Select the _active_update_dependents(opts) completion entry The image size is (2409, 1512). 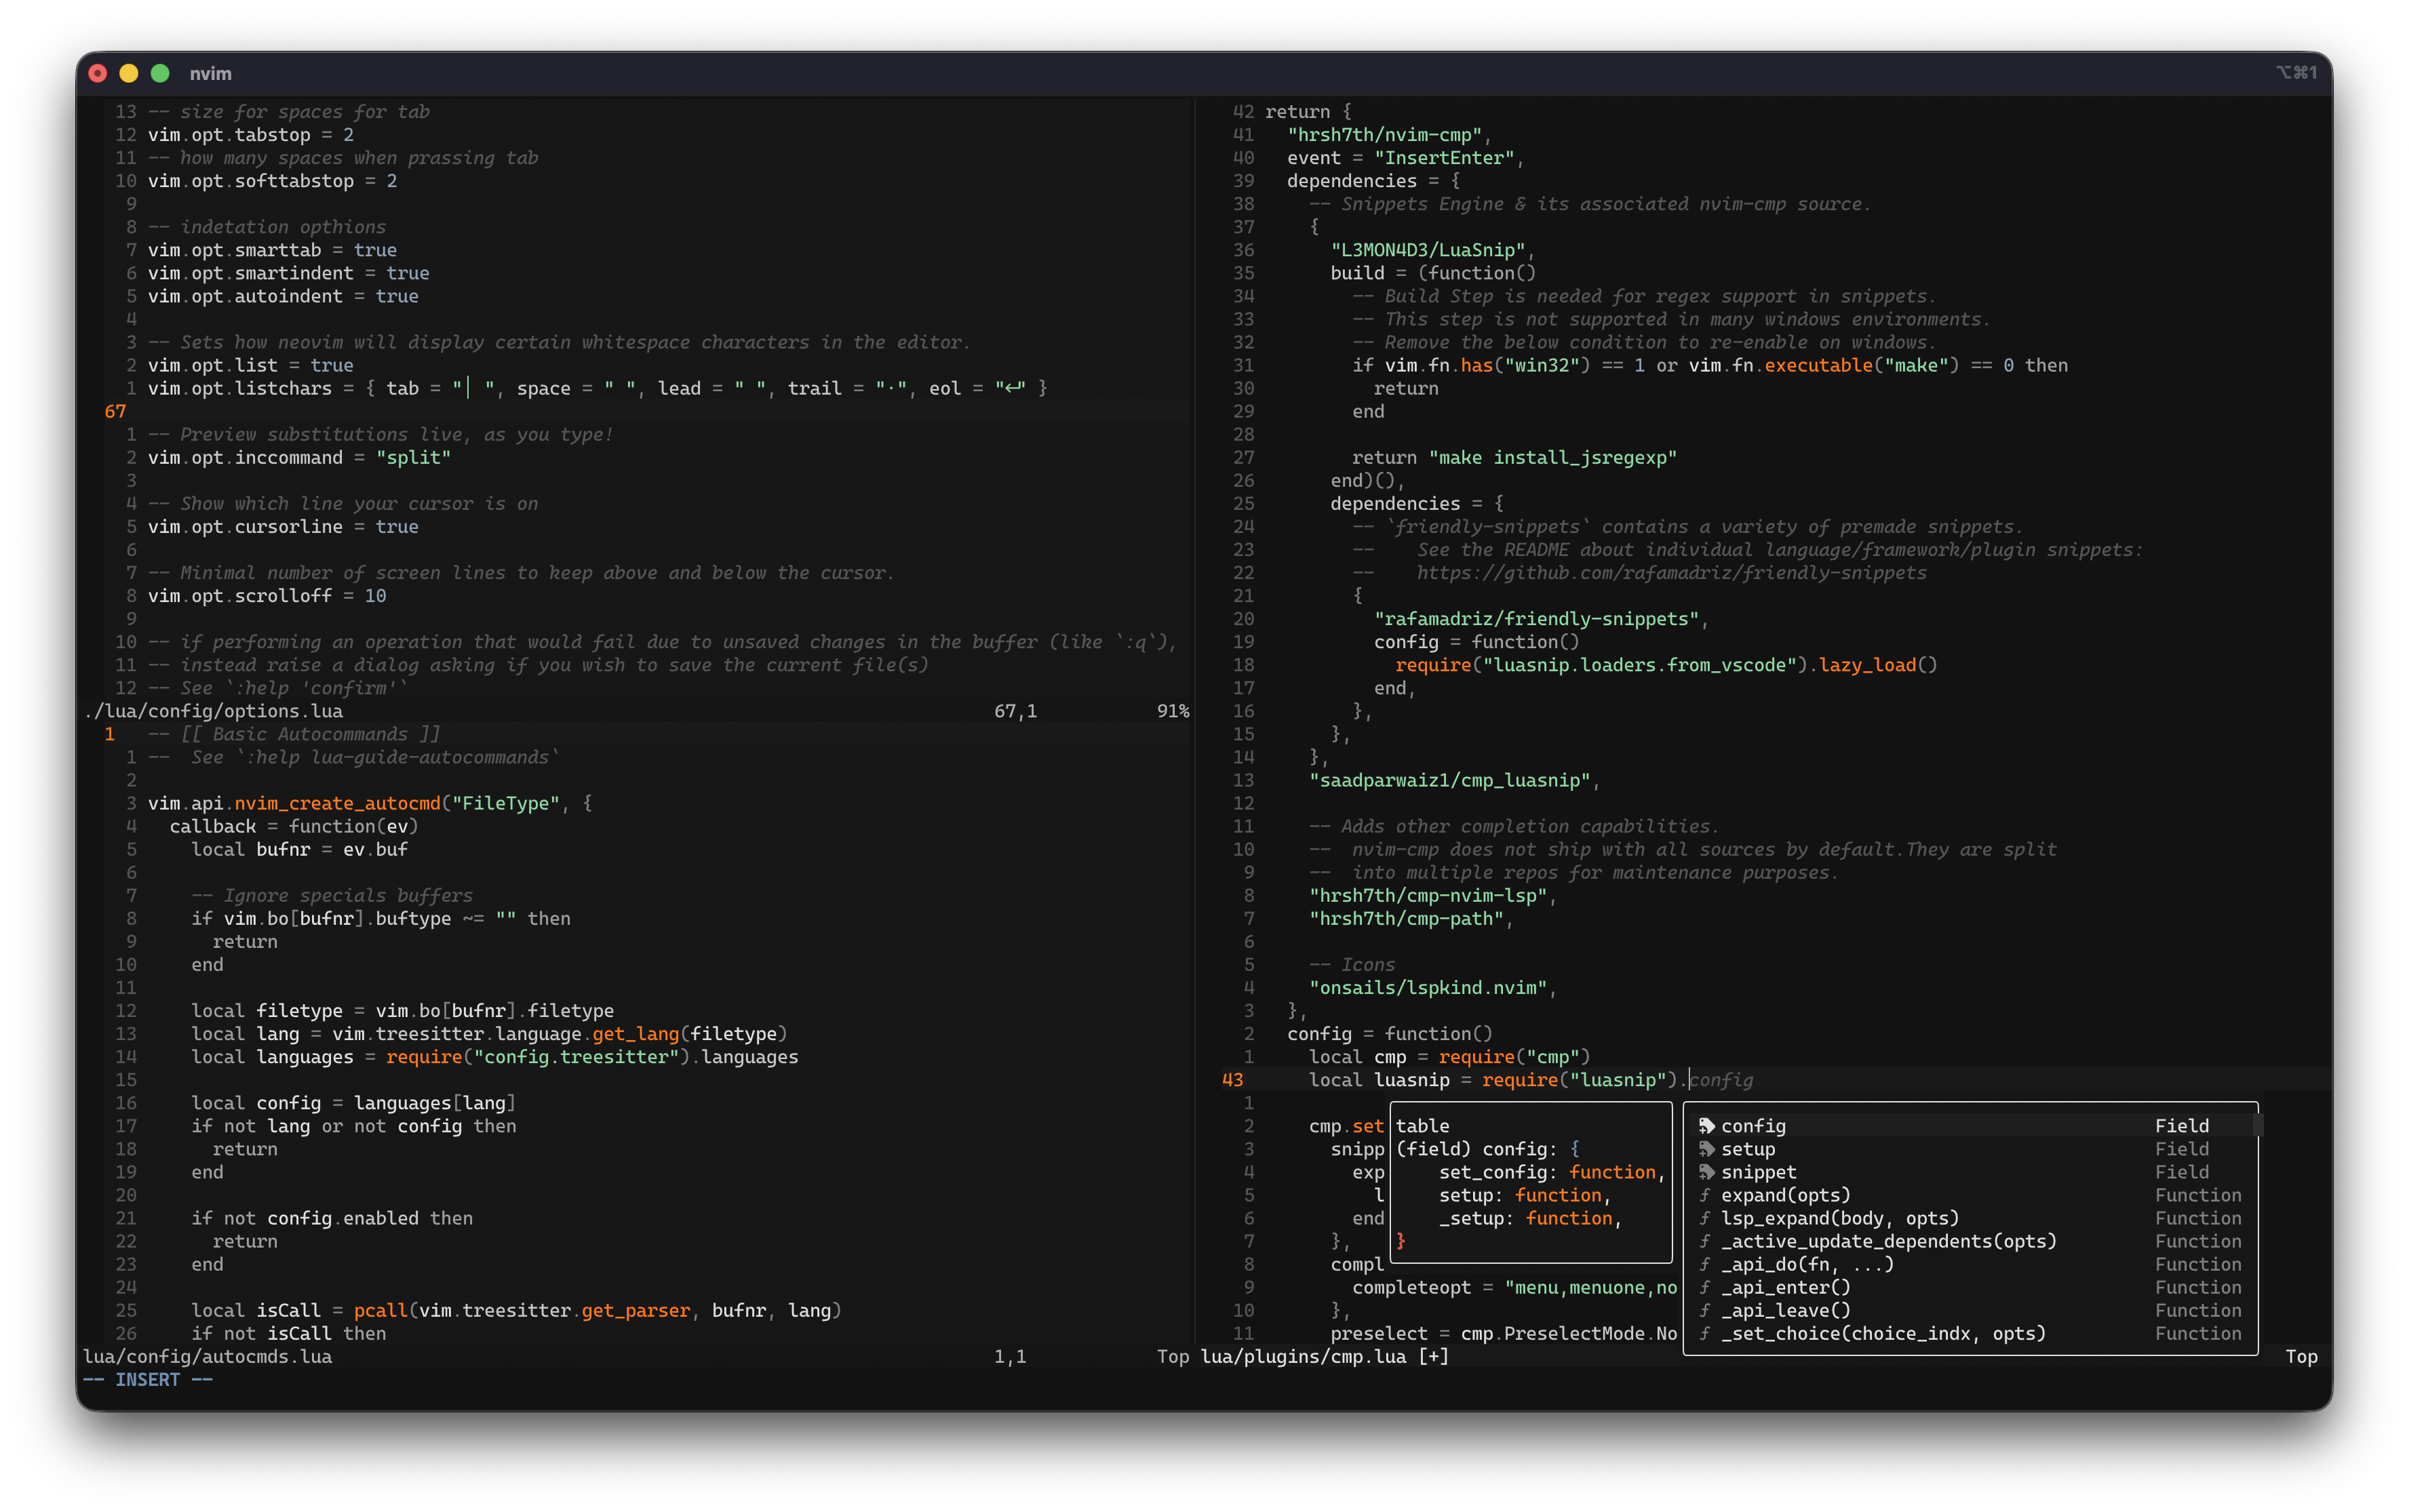(1888, 1241)
